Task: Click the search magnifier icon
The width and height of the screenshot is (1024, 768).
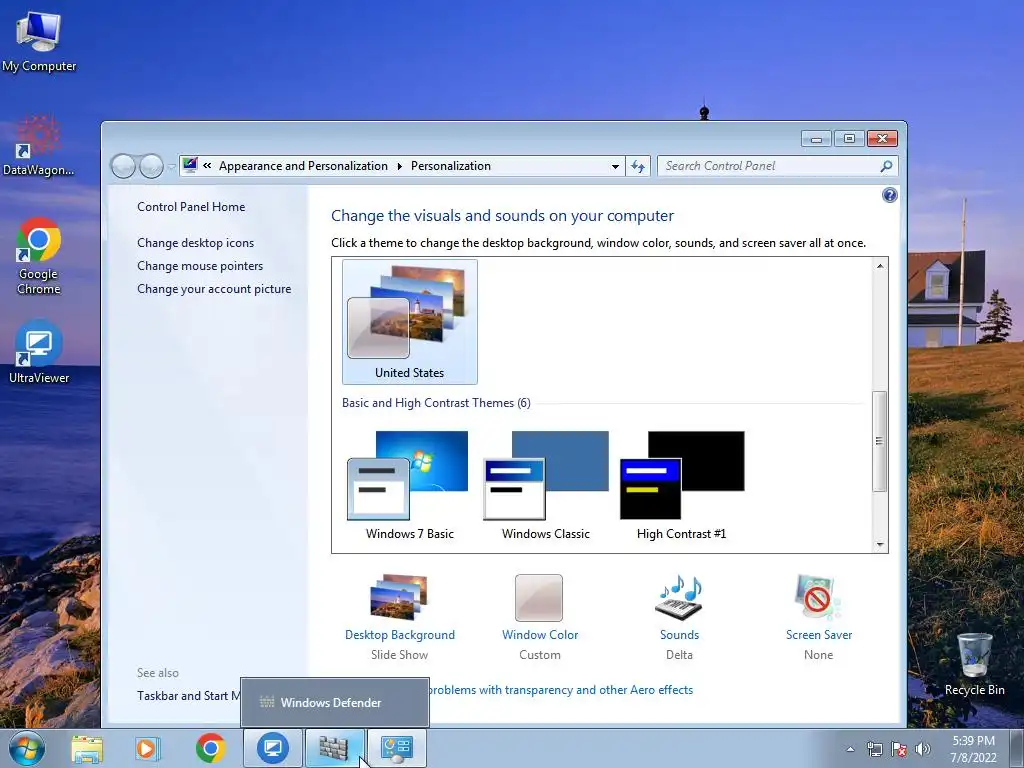Action: (x=886, y=166)
